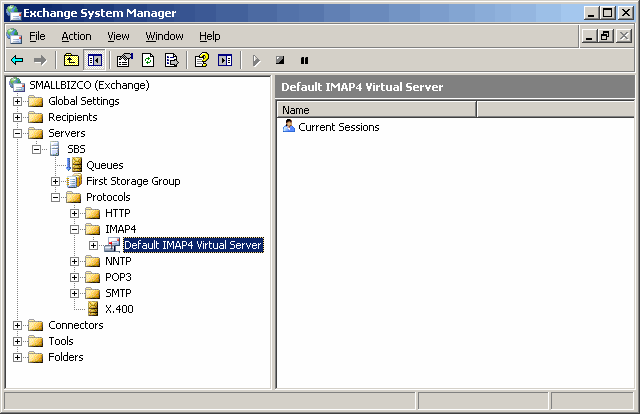Click the Start (play) toolbar button
The width and height of the screenshot is (640, 414).
pyautogui.click(x=256, y=60)
